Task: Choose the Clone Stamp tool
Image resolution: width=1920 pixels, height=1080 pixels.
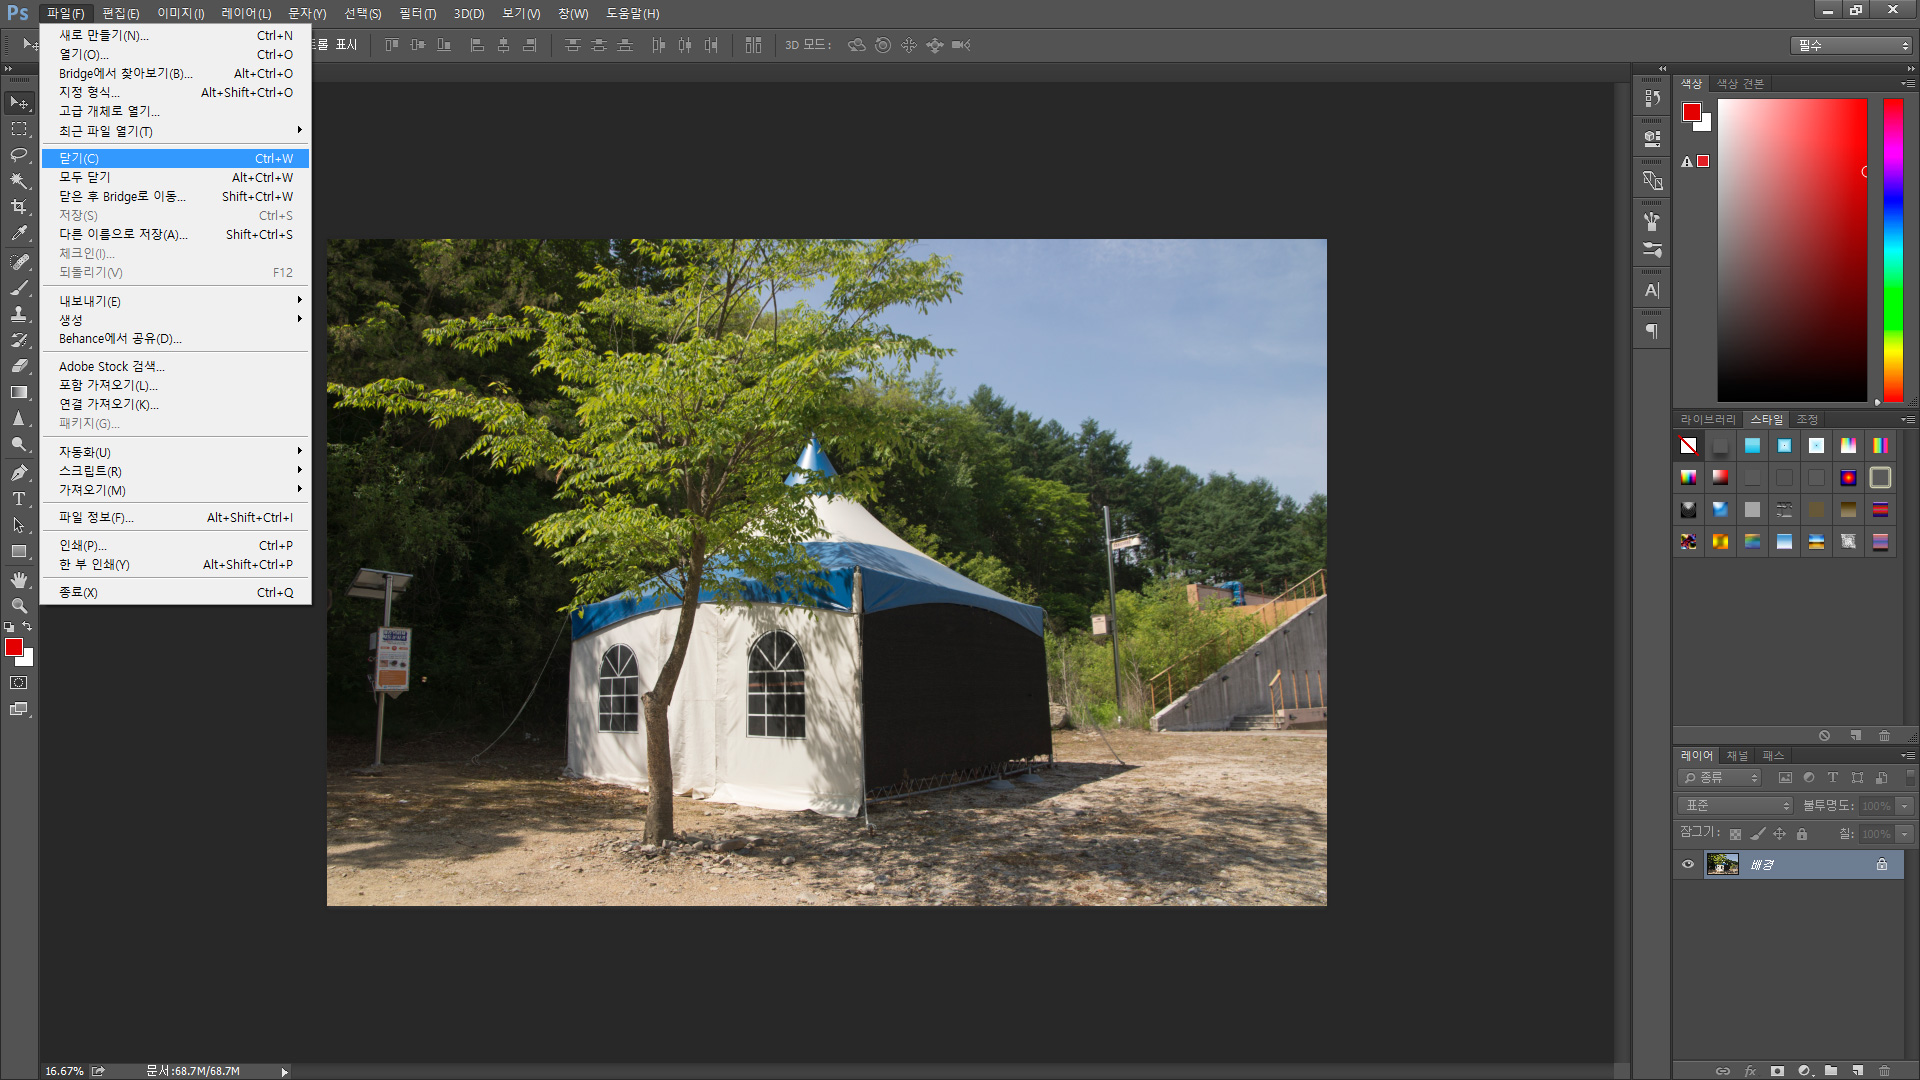Action: [x=19, y=314]
